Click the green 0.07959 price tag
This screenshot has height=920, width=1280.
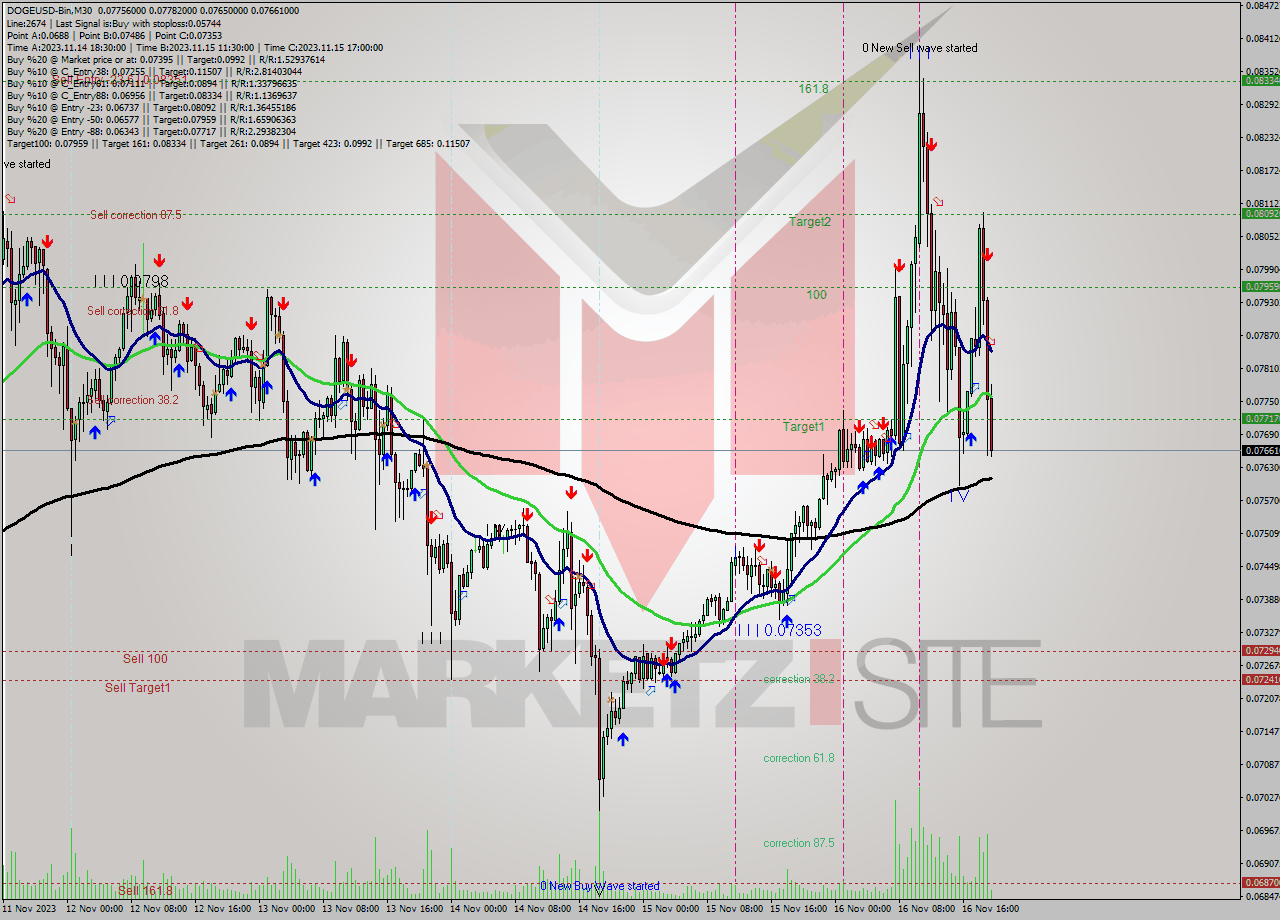tap(1260, 286)
